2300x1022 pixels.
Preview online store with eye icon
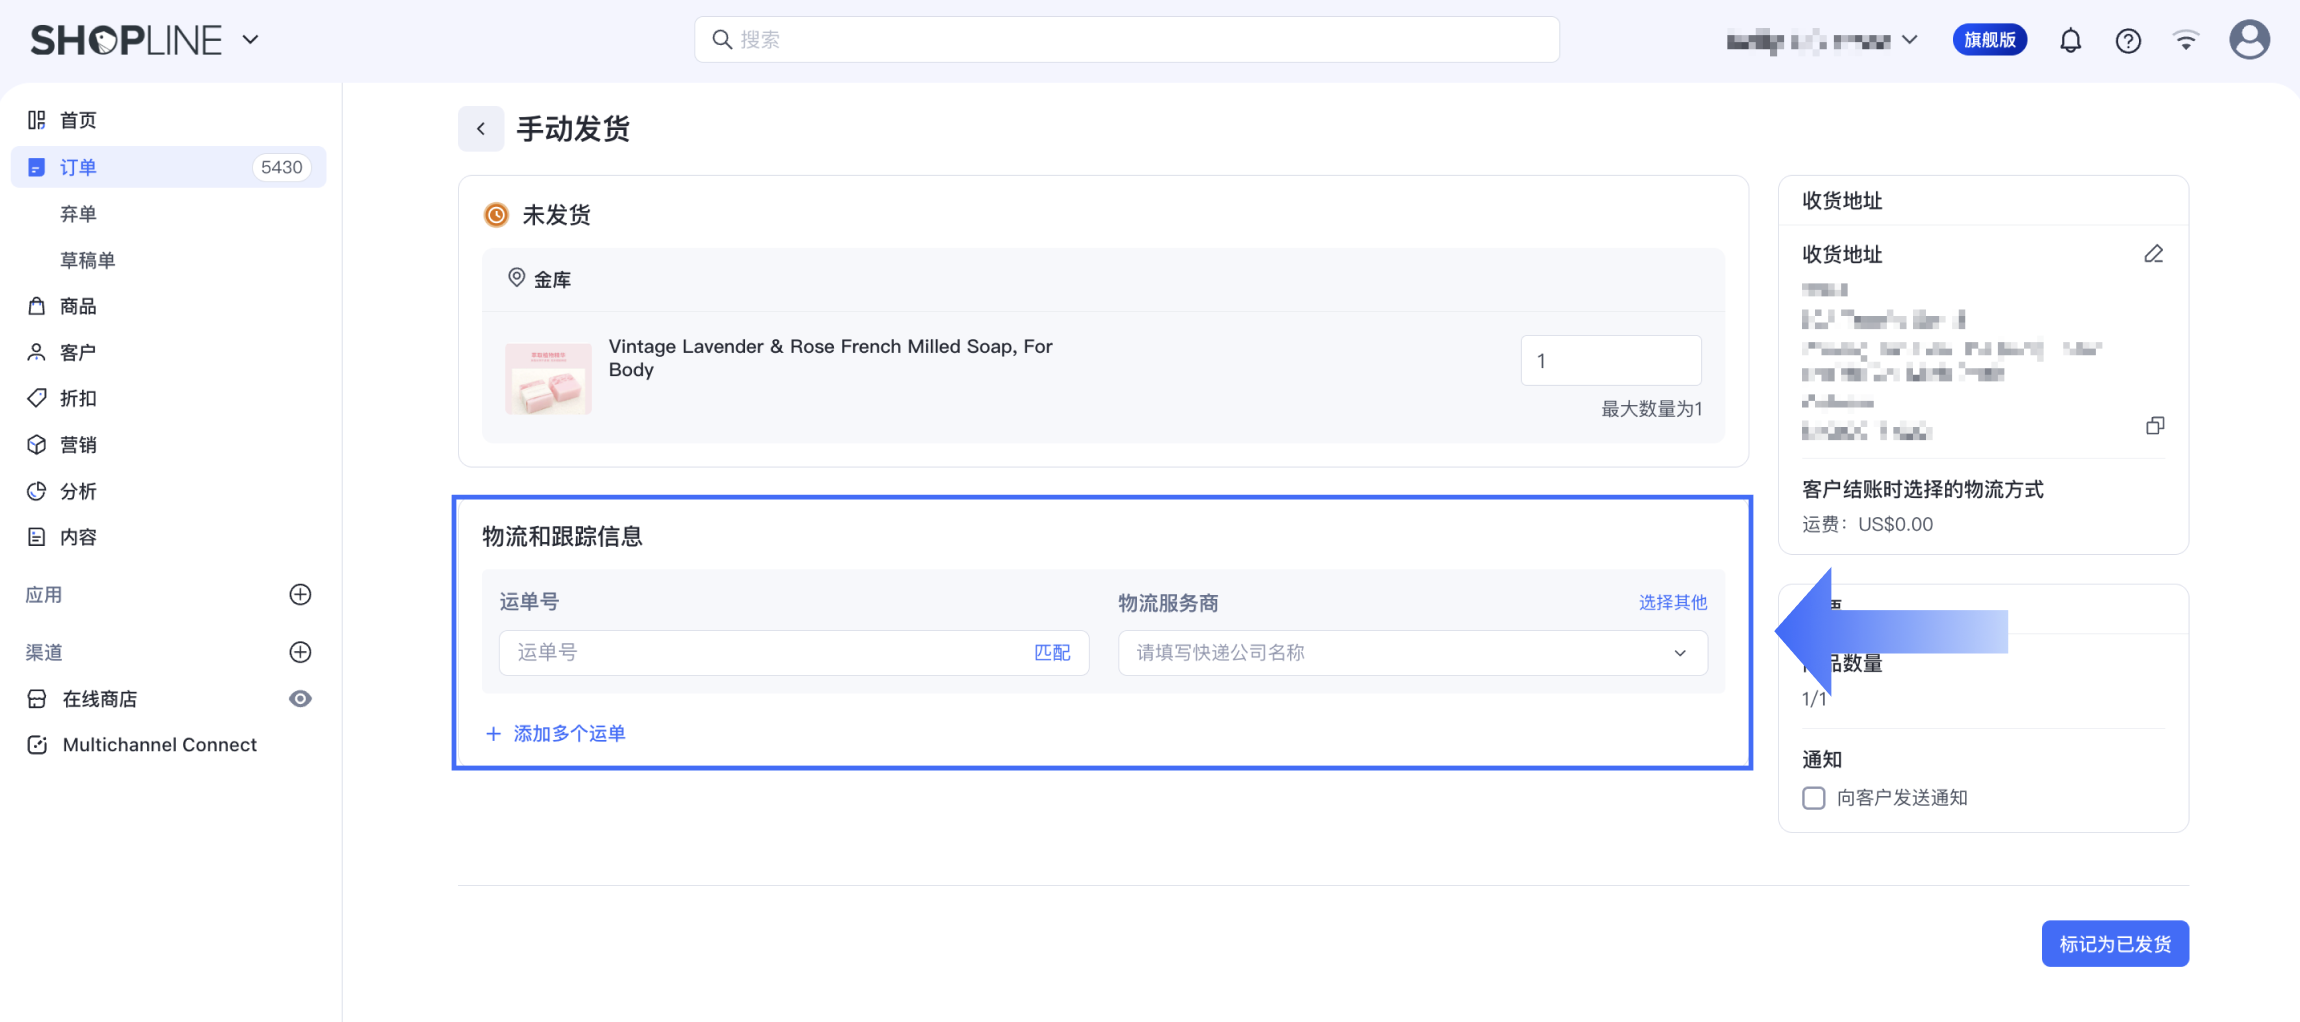tap(300, 699)
